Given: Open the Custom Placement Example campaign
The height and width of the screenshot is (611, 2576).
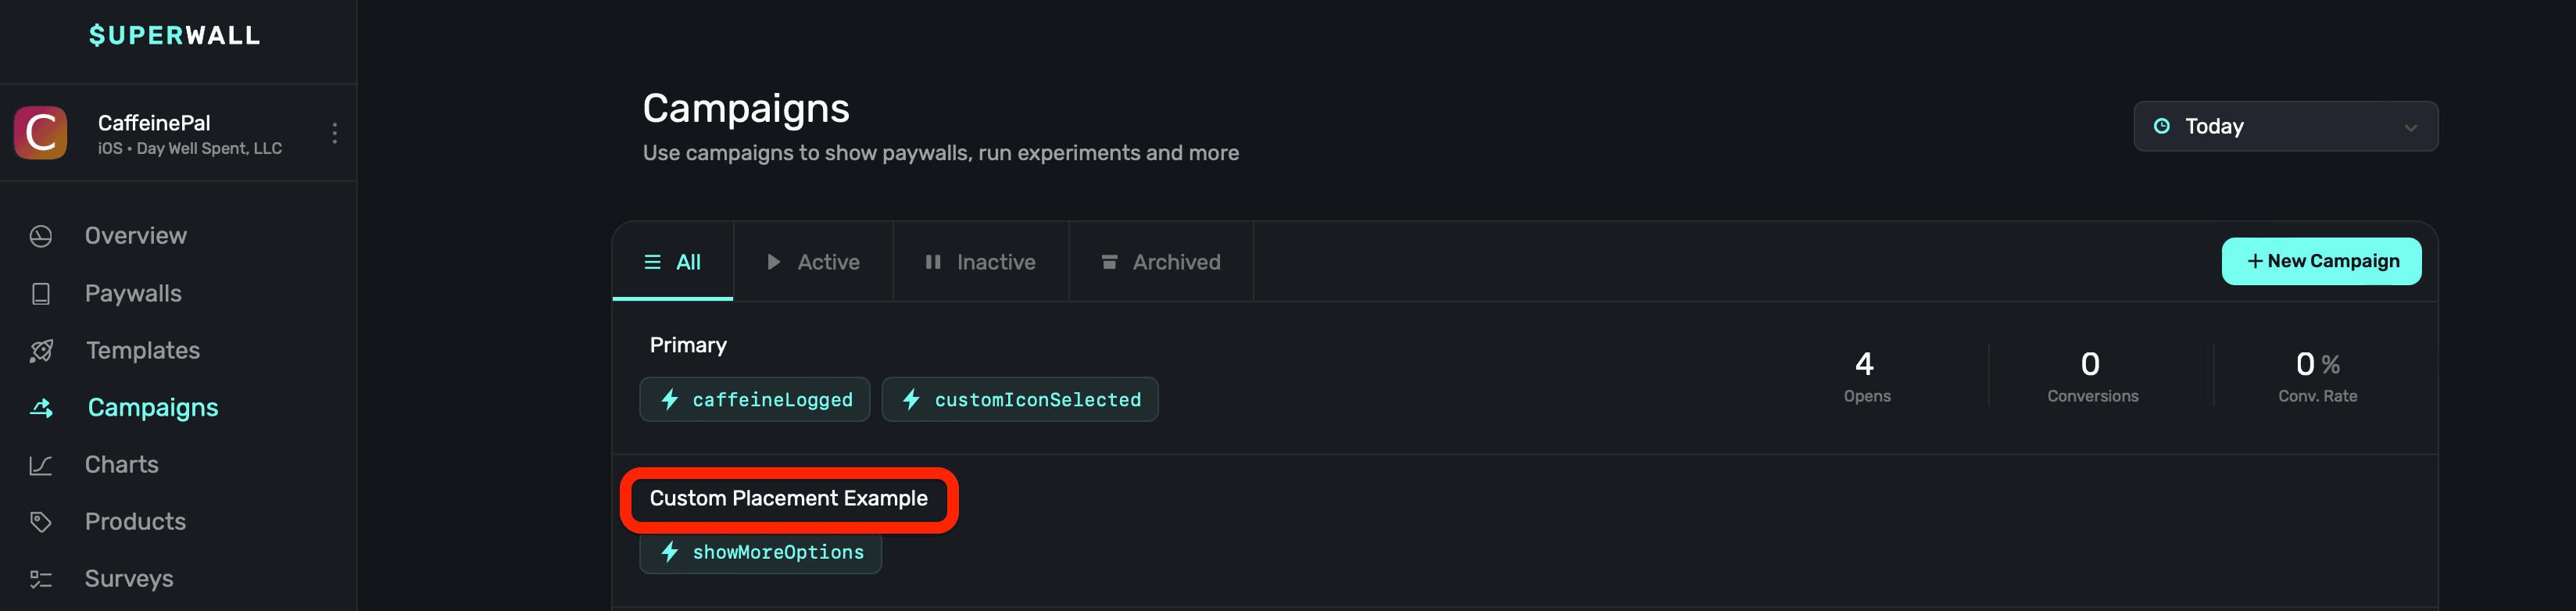Looking at the screenshot, I should (788, 498).
